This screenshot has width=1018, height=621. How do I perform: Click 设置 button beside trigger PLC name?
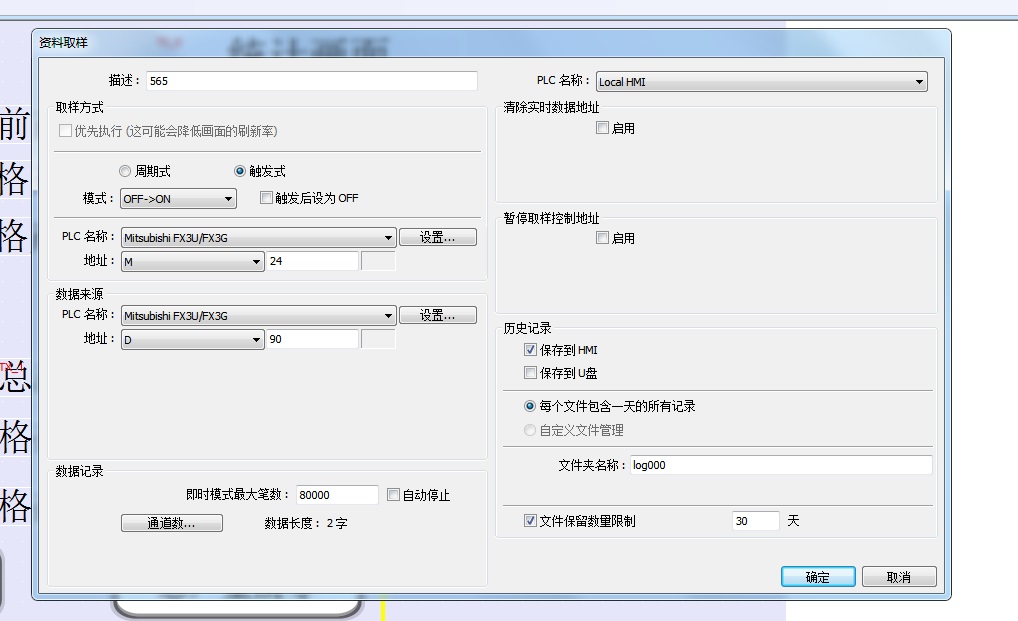pyautogui.click(x=438, y=238)
